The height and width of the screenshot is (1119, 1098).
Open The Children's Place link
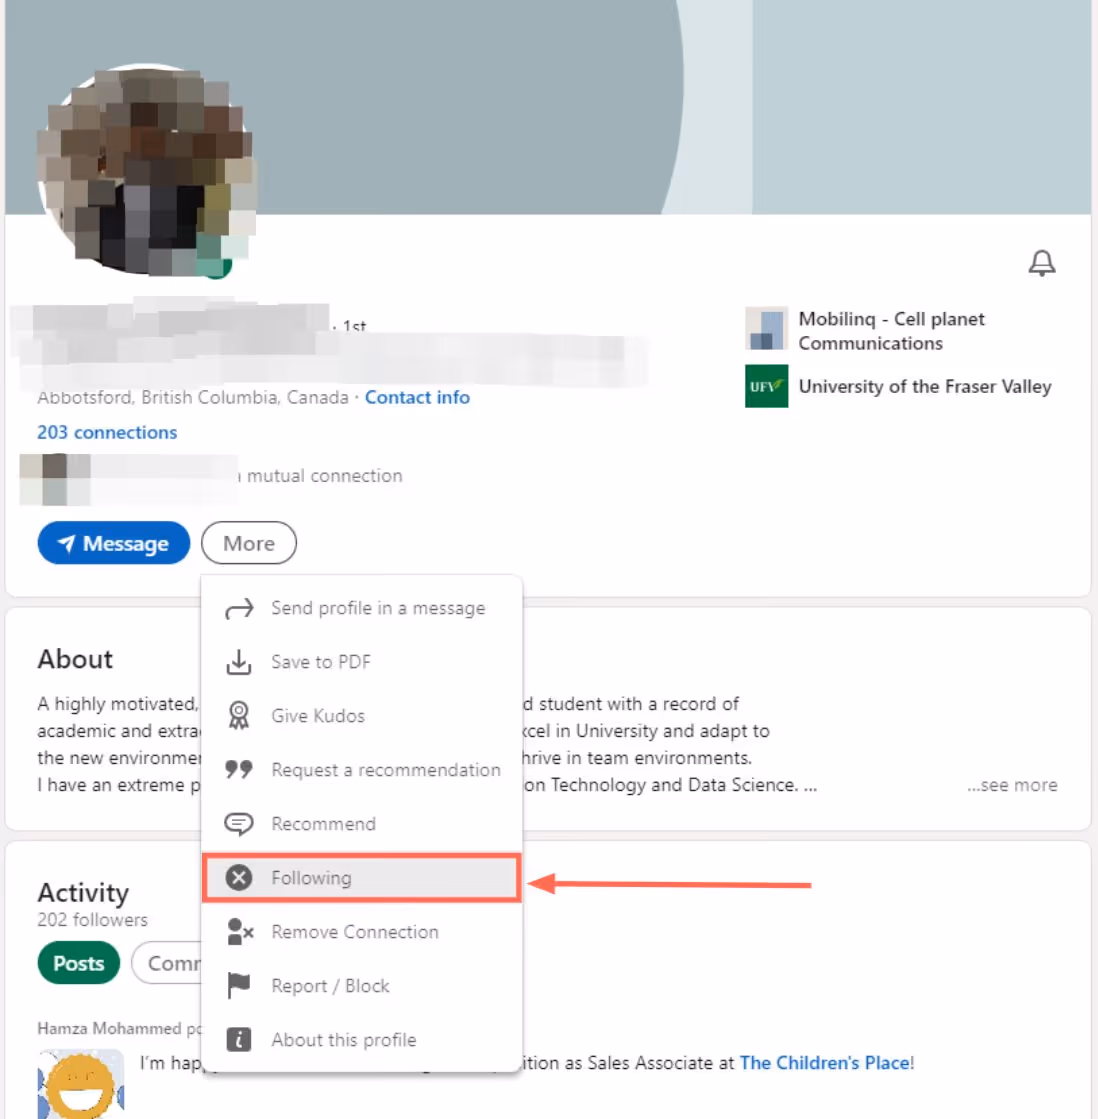[825, 1063]
